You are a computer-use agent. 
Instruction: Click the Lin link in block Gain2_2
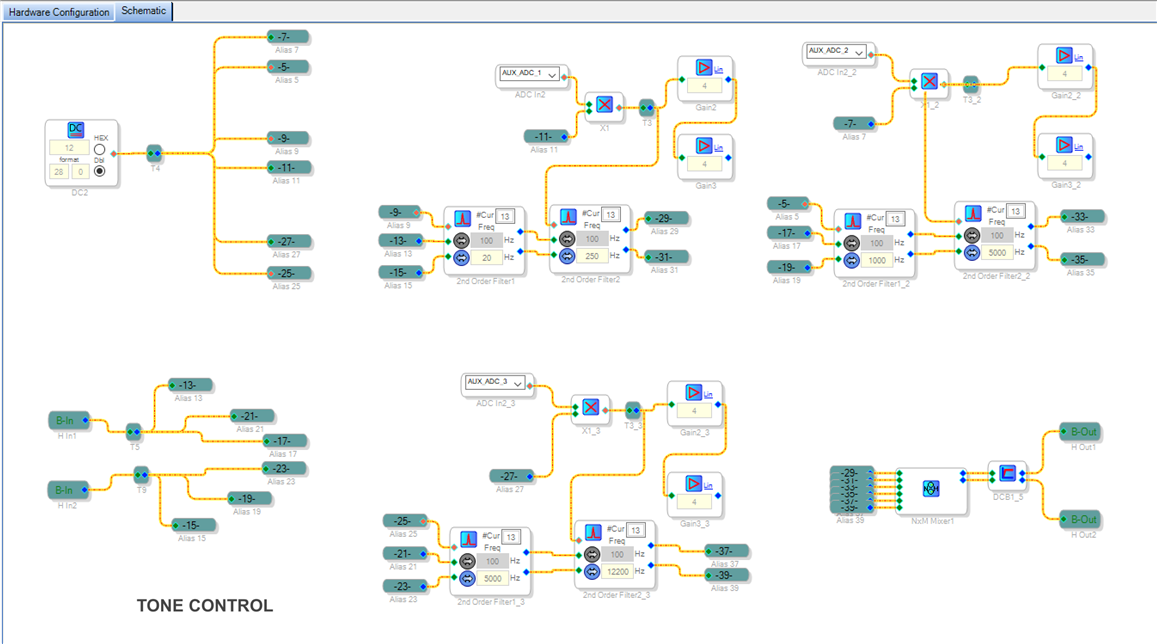click(x=1079, y=58)
